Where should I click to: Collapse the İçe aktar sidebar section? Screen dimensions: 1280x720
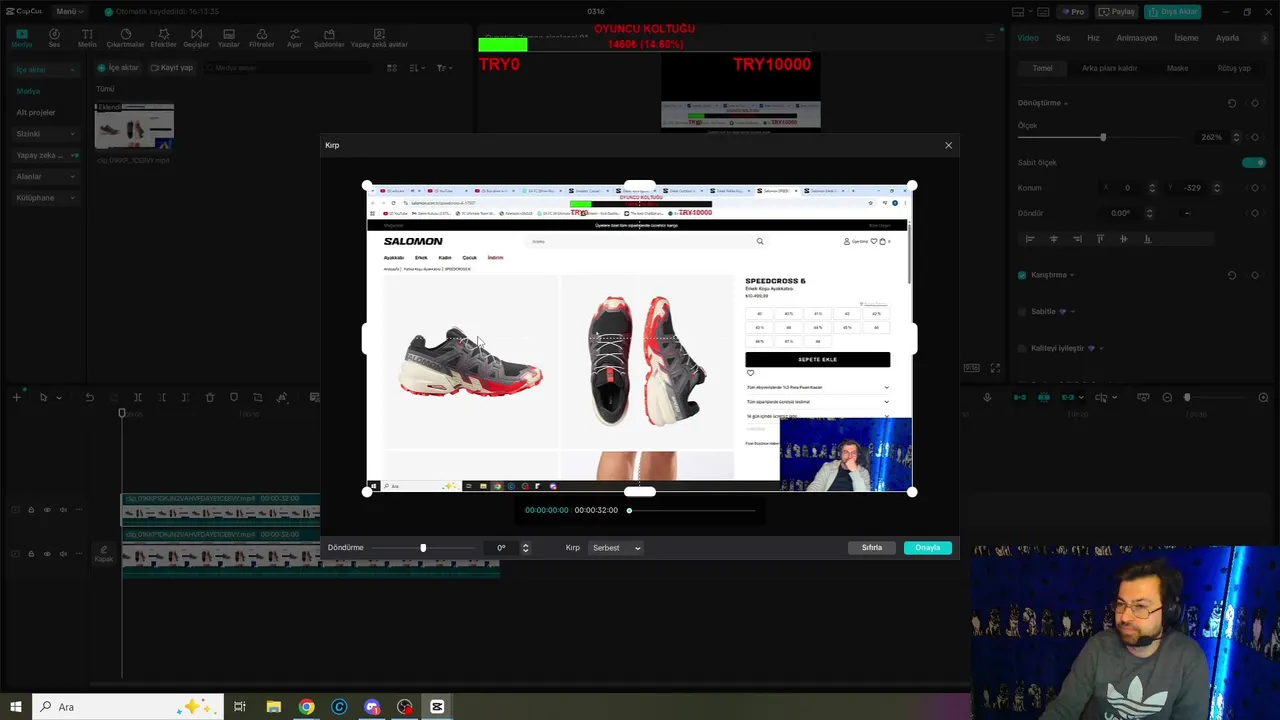coord(44,70)
